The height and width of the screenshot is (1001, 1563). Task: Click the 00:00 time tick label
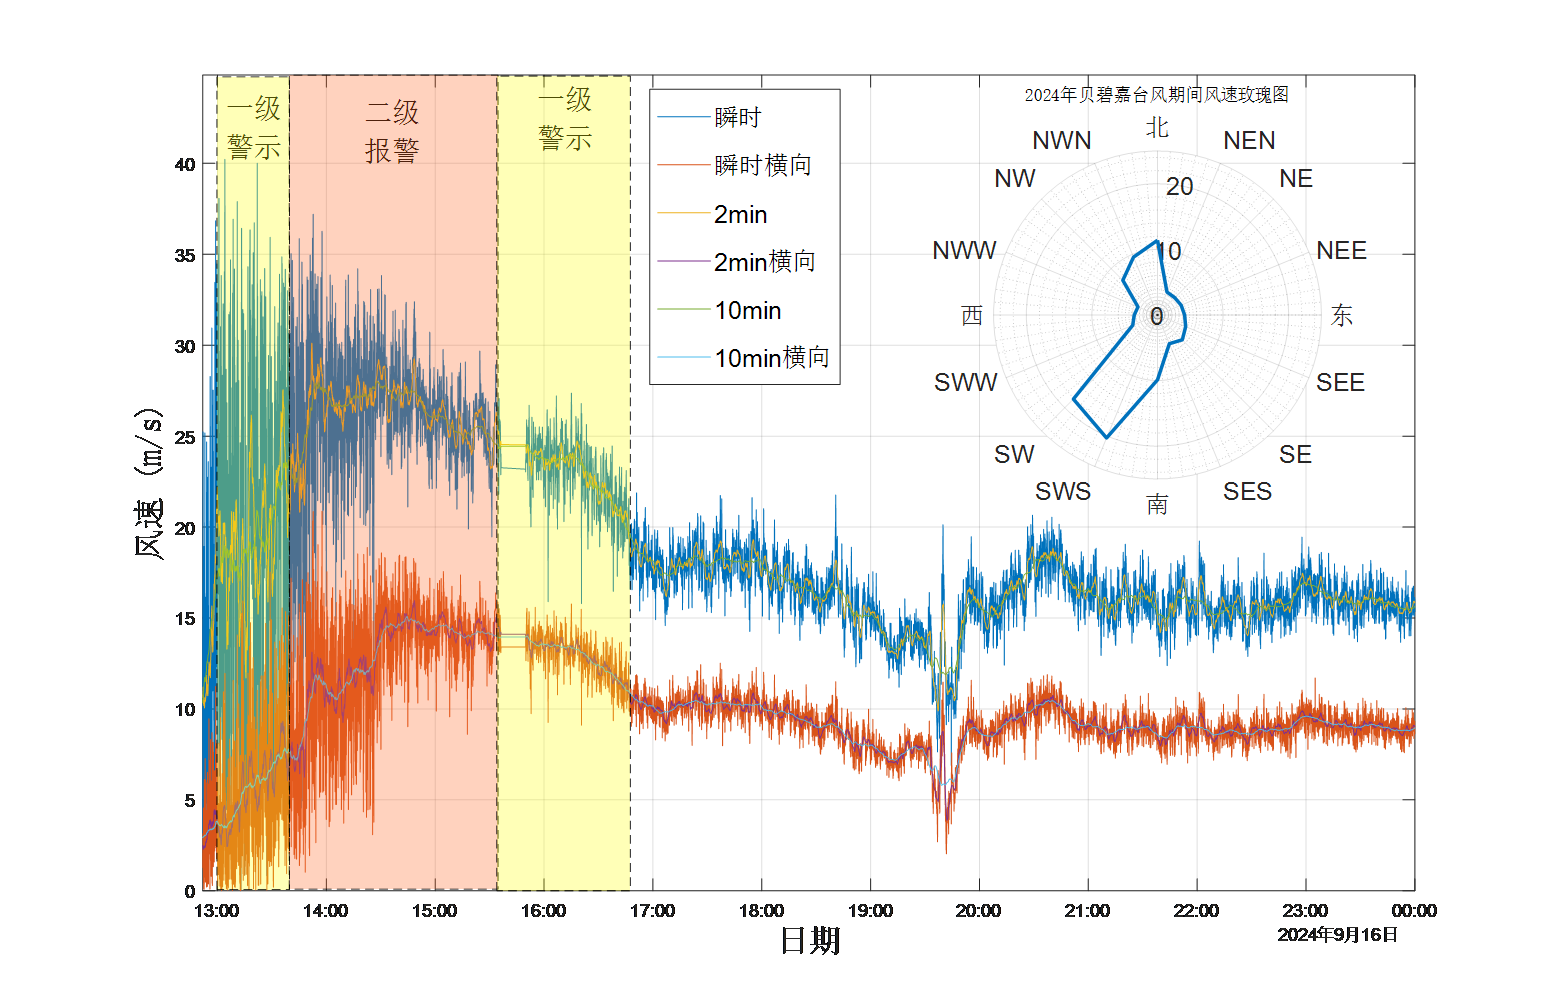1414,911
